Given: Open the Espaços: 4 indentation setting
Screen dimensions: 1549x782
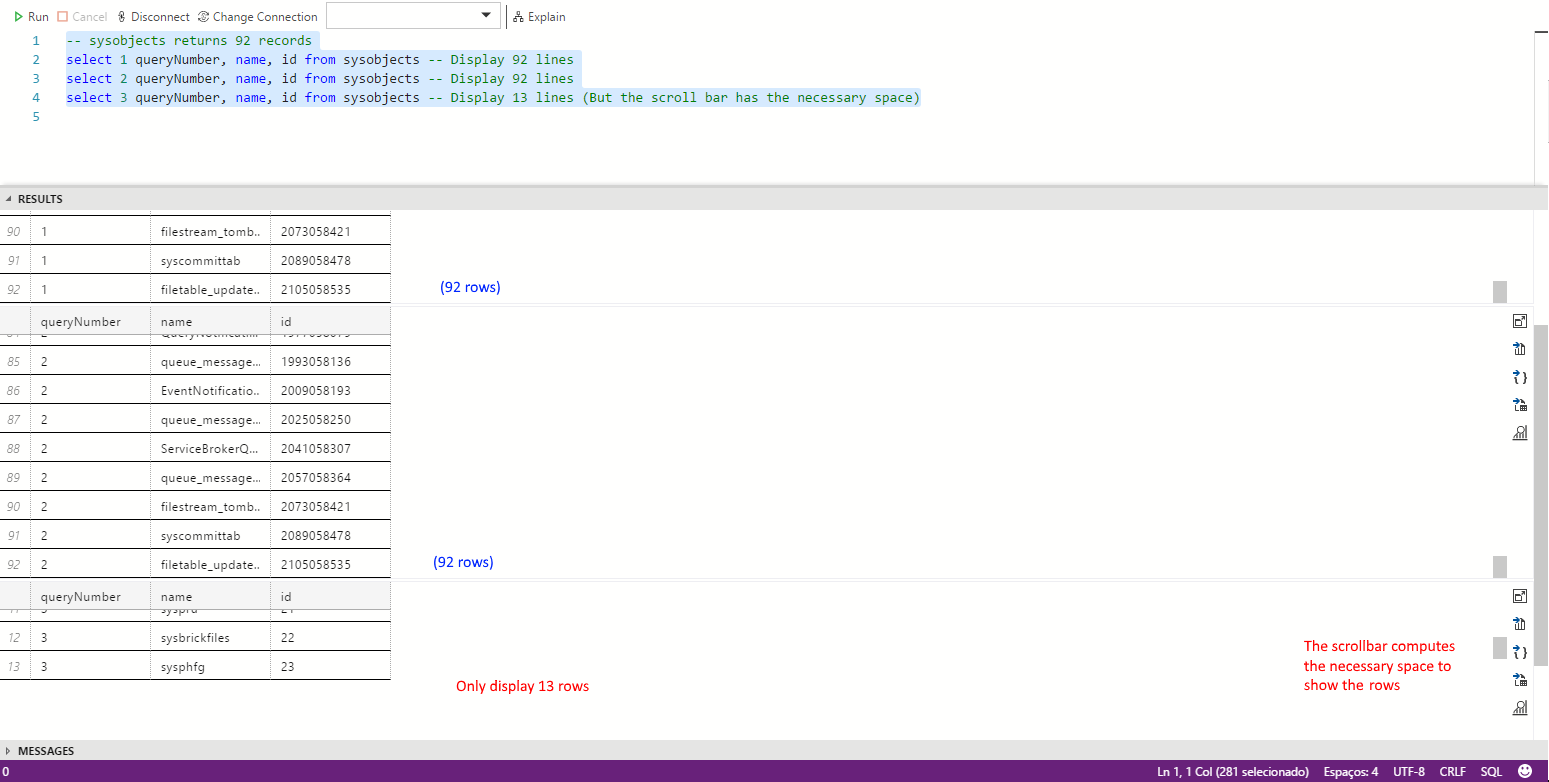Looking at the screenshot, I should point(1351,772).
